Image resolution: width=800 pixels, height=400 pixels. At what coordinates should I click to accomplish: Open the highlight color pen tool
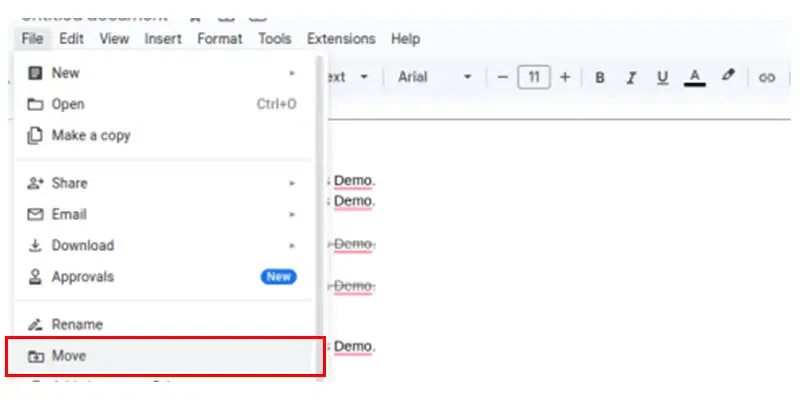click(x=728, y=76)
